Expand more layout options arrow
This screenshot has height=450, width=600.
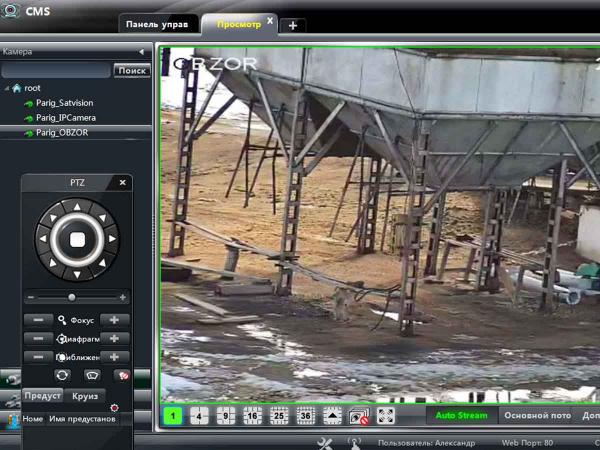coord(332,416)
